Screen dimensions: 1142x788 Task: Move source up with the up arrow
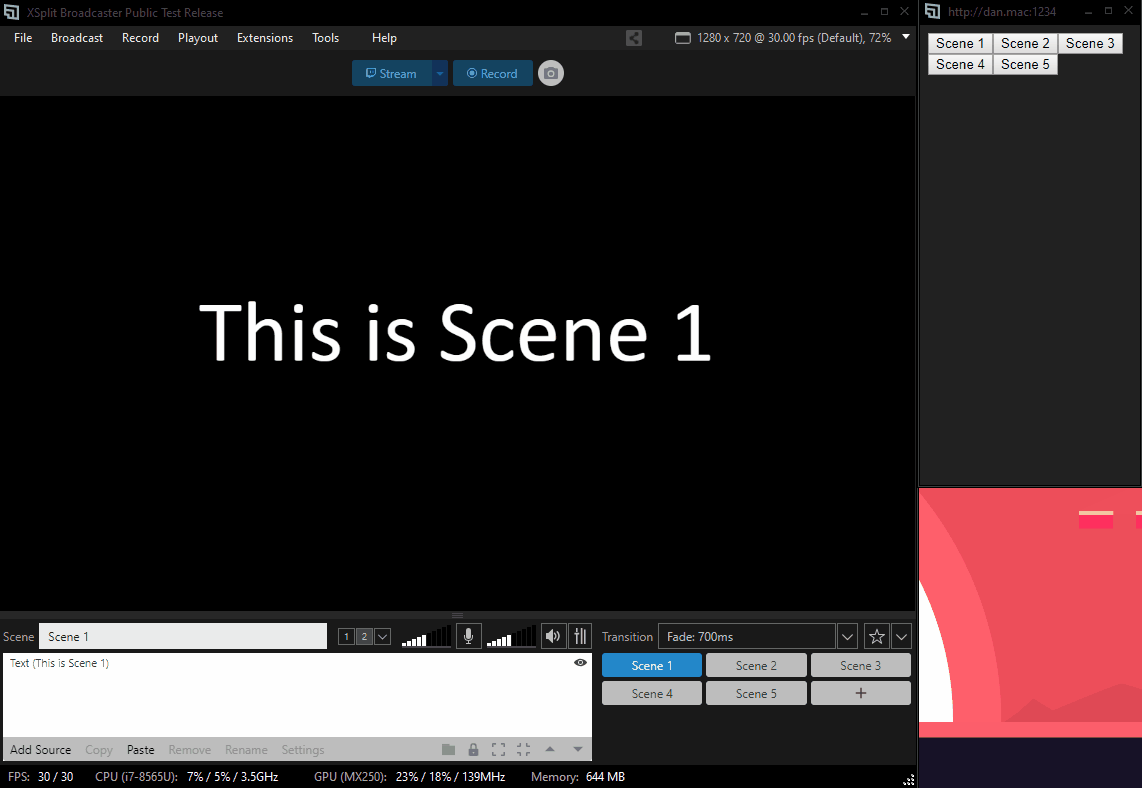550,749
